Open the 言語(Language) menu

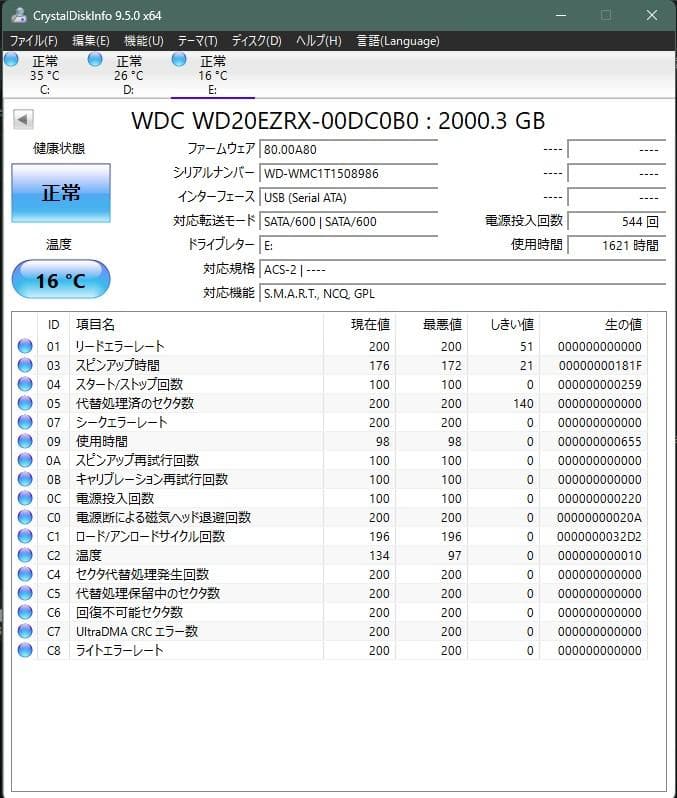click(398, 41)
